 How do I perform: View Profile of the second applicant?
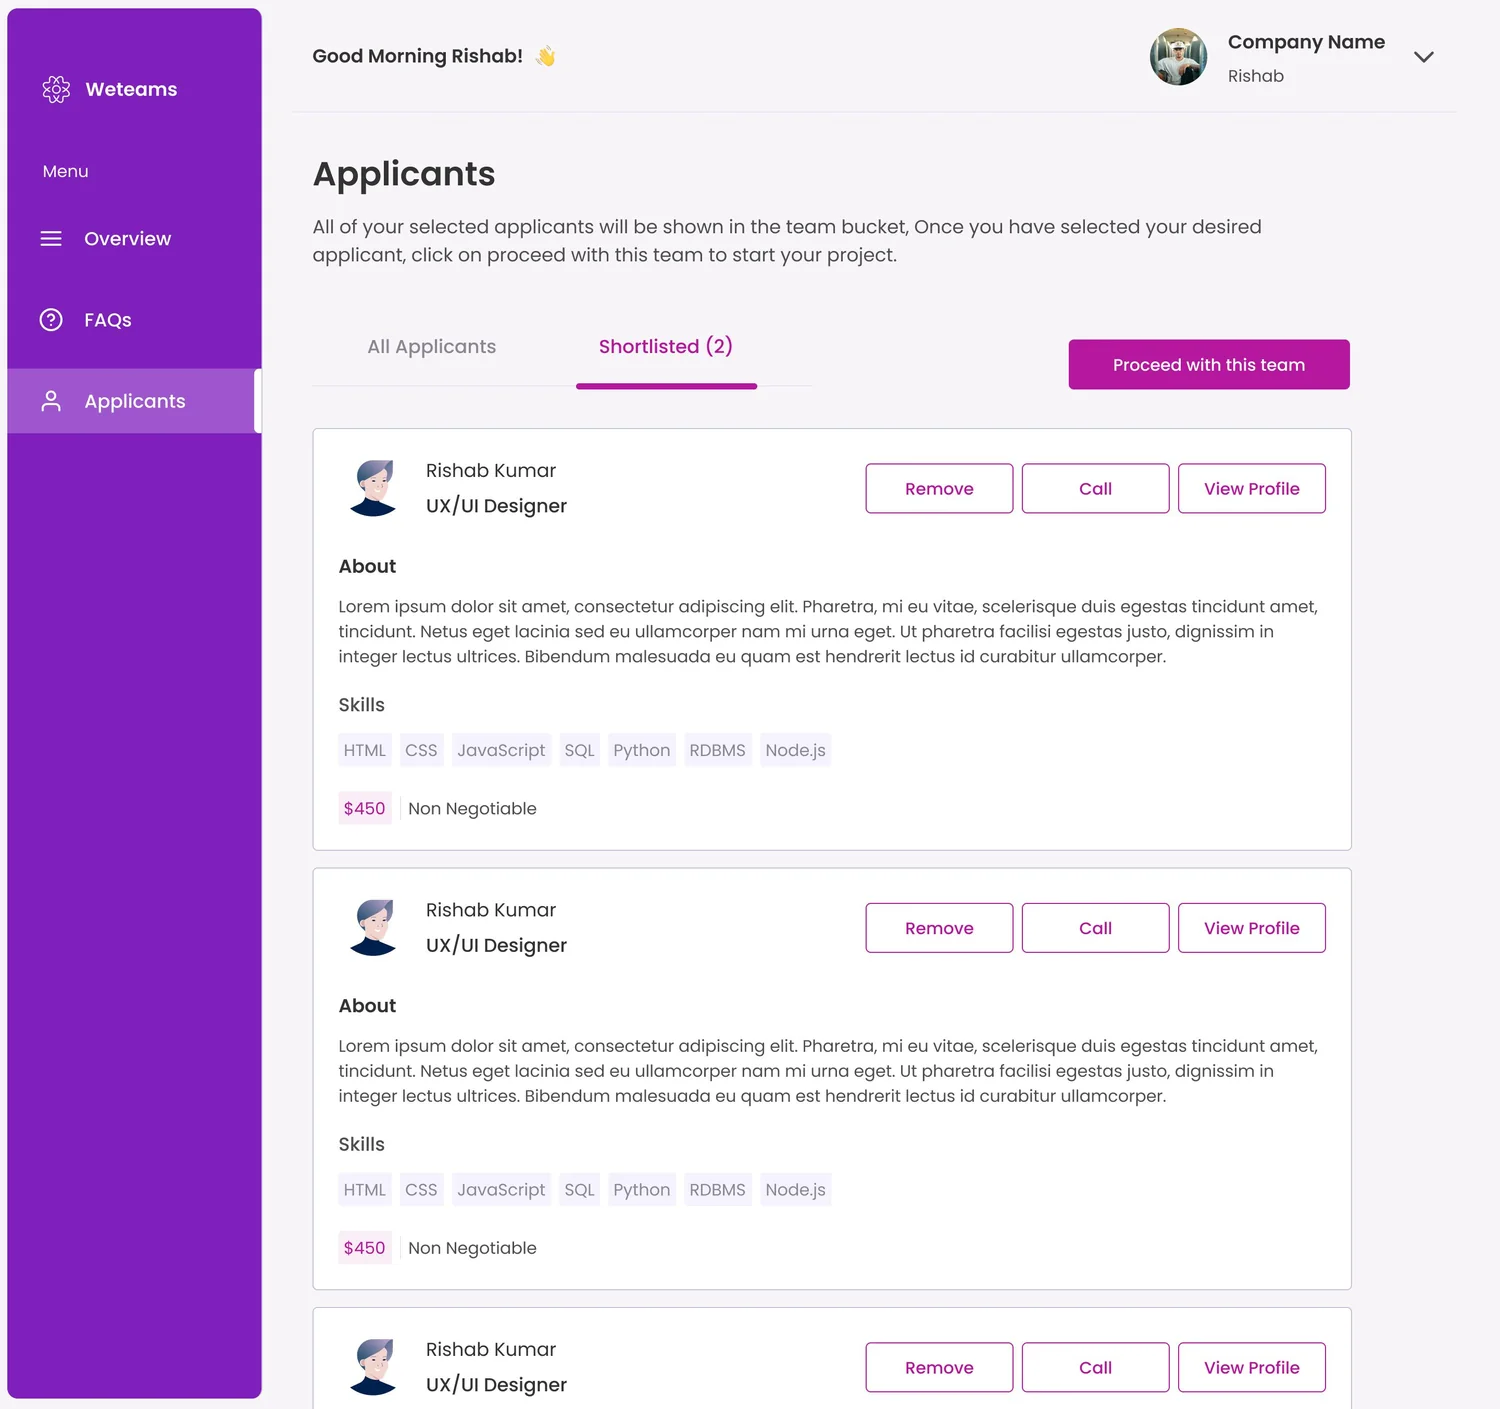click(x=1252, y=928)
